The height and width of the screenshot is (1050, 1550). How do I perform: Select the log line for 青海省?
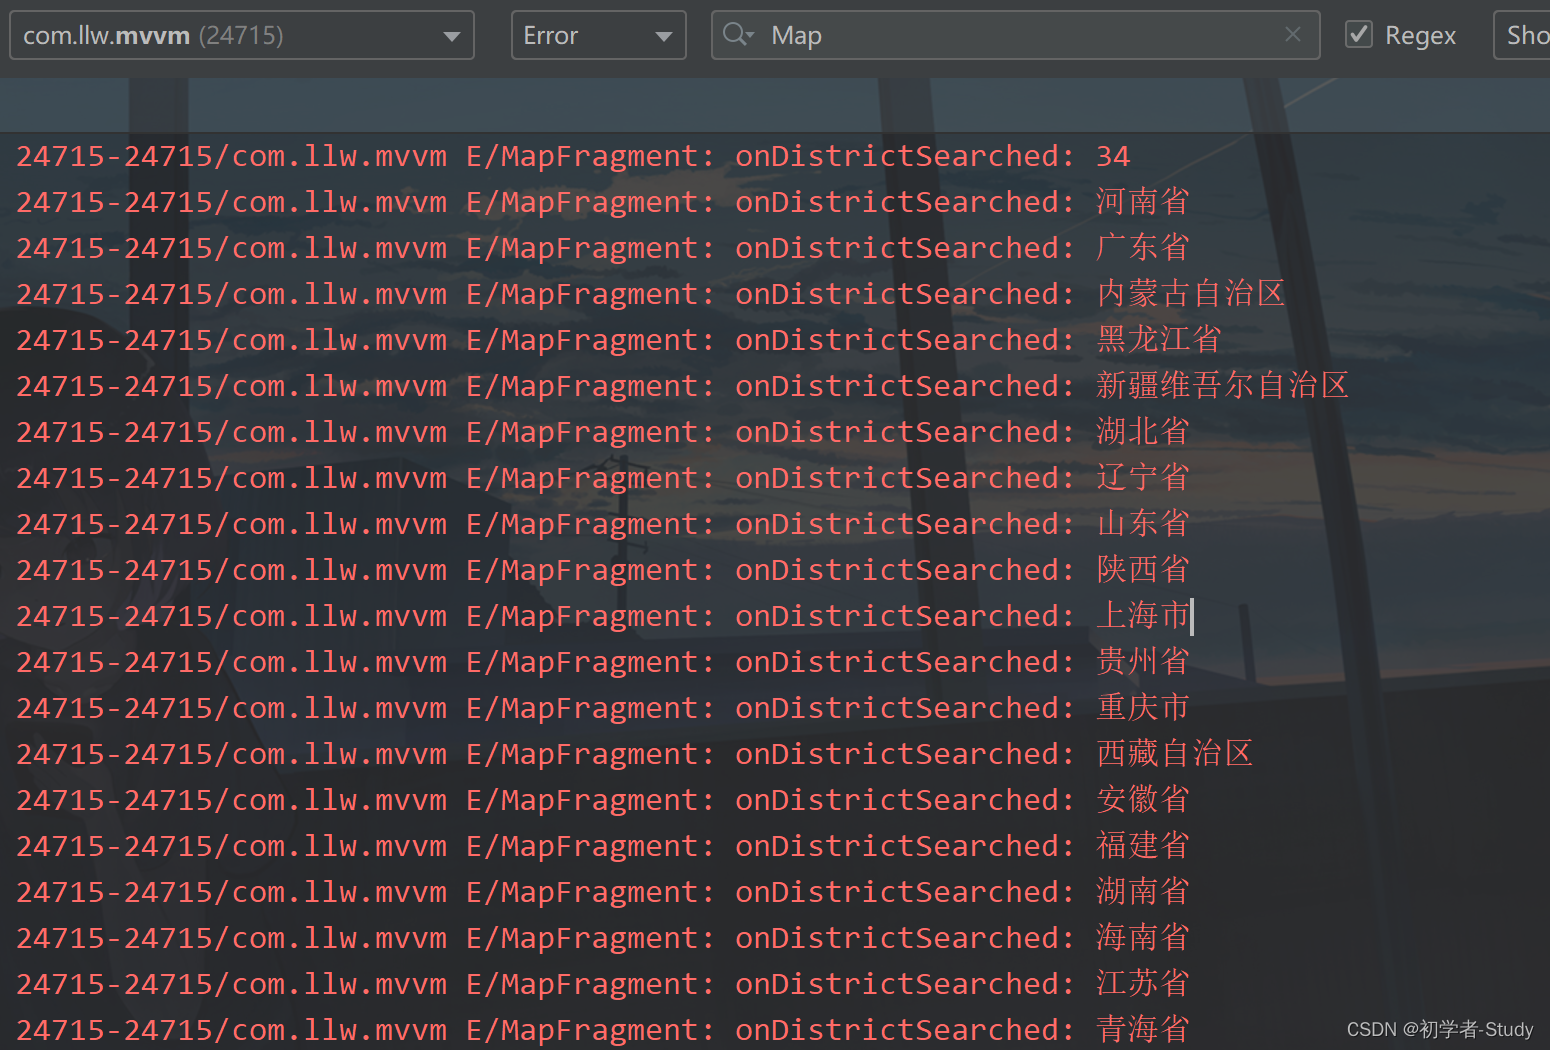pyautogui.click(x=603, y=1030)
